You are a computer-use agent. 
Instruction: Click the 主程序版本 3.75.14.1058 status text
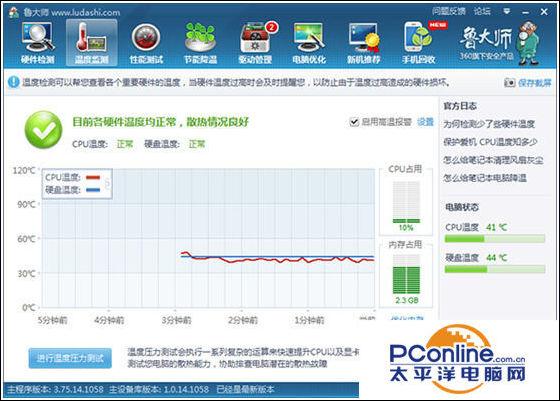pyautogui.click(x=55, y=389)
